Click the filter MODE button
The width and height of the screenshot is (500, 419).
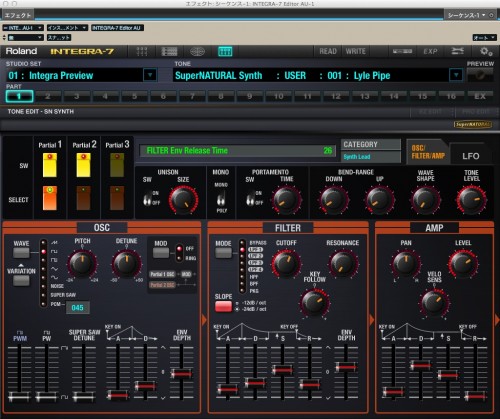coord(223,253)
